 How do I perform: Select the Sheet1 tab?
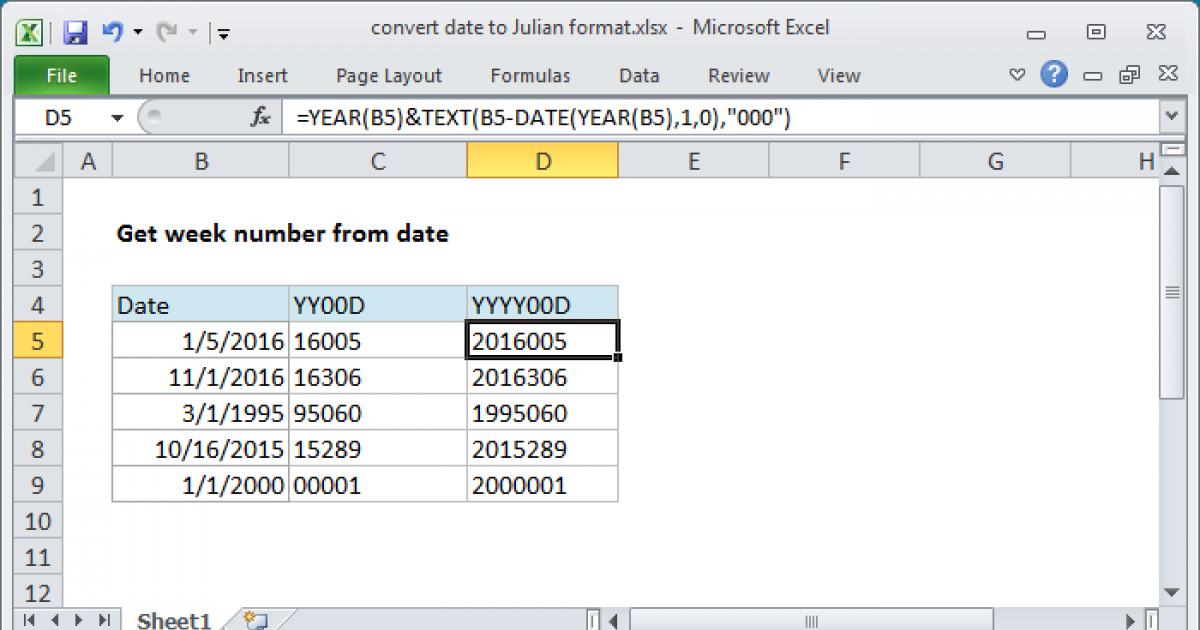(x=173, y=620)
